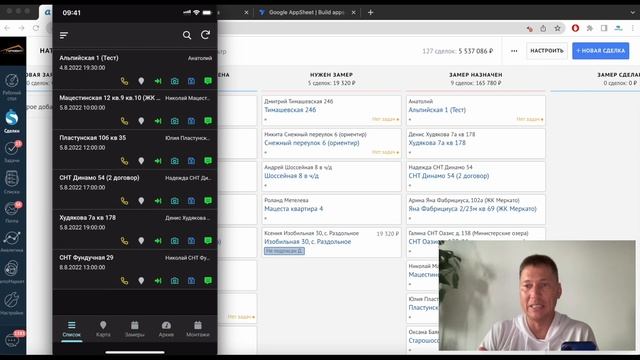Screen dimensions: 640x360
Task: Click НАСТРОИТЬ button
Action: 547,51
